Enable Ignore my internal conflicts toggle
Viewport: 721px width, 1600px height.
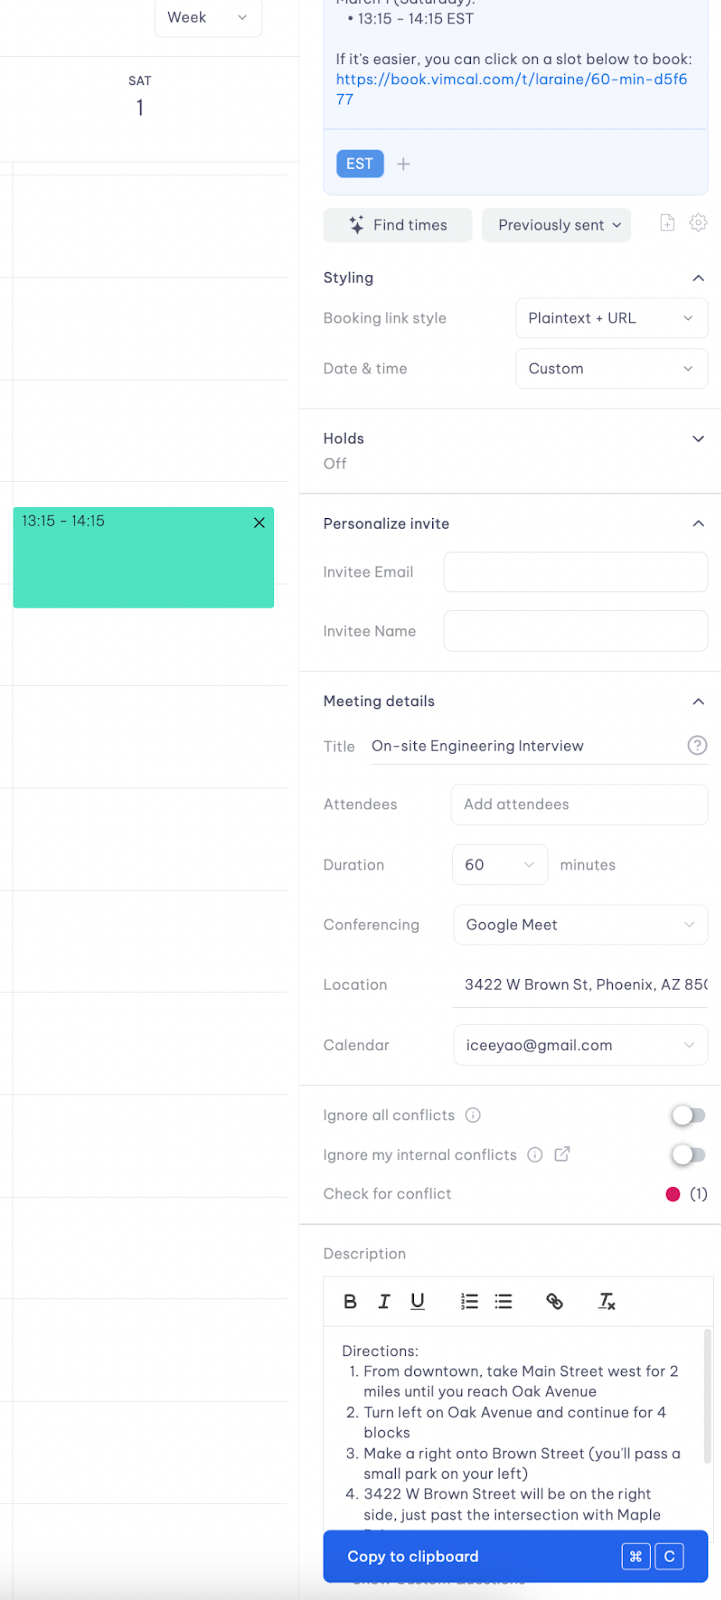pos(688,1155)
